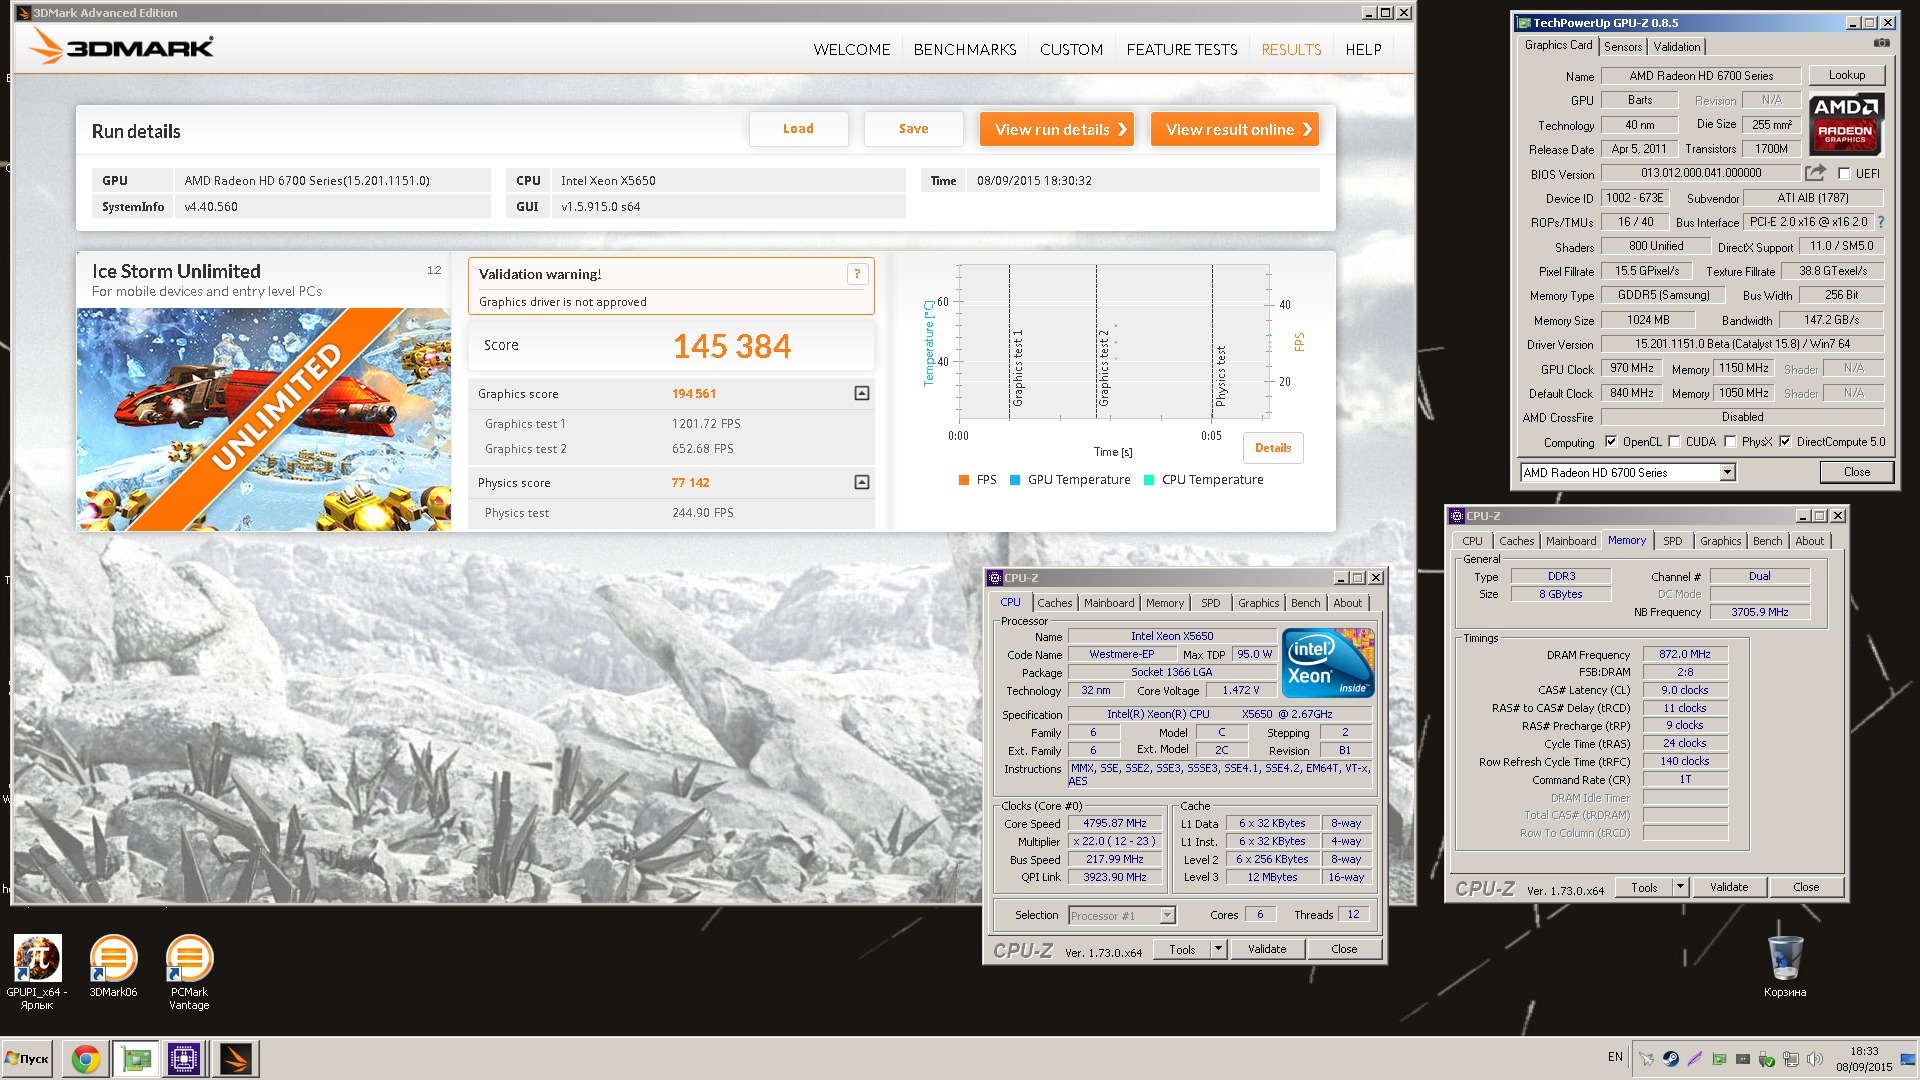Click the dark gray monitor tray icon
Viewport: 1920px width, 1080px height.
click(x=1743, y=1058)
